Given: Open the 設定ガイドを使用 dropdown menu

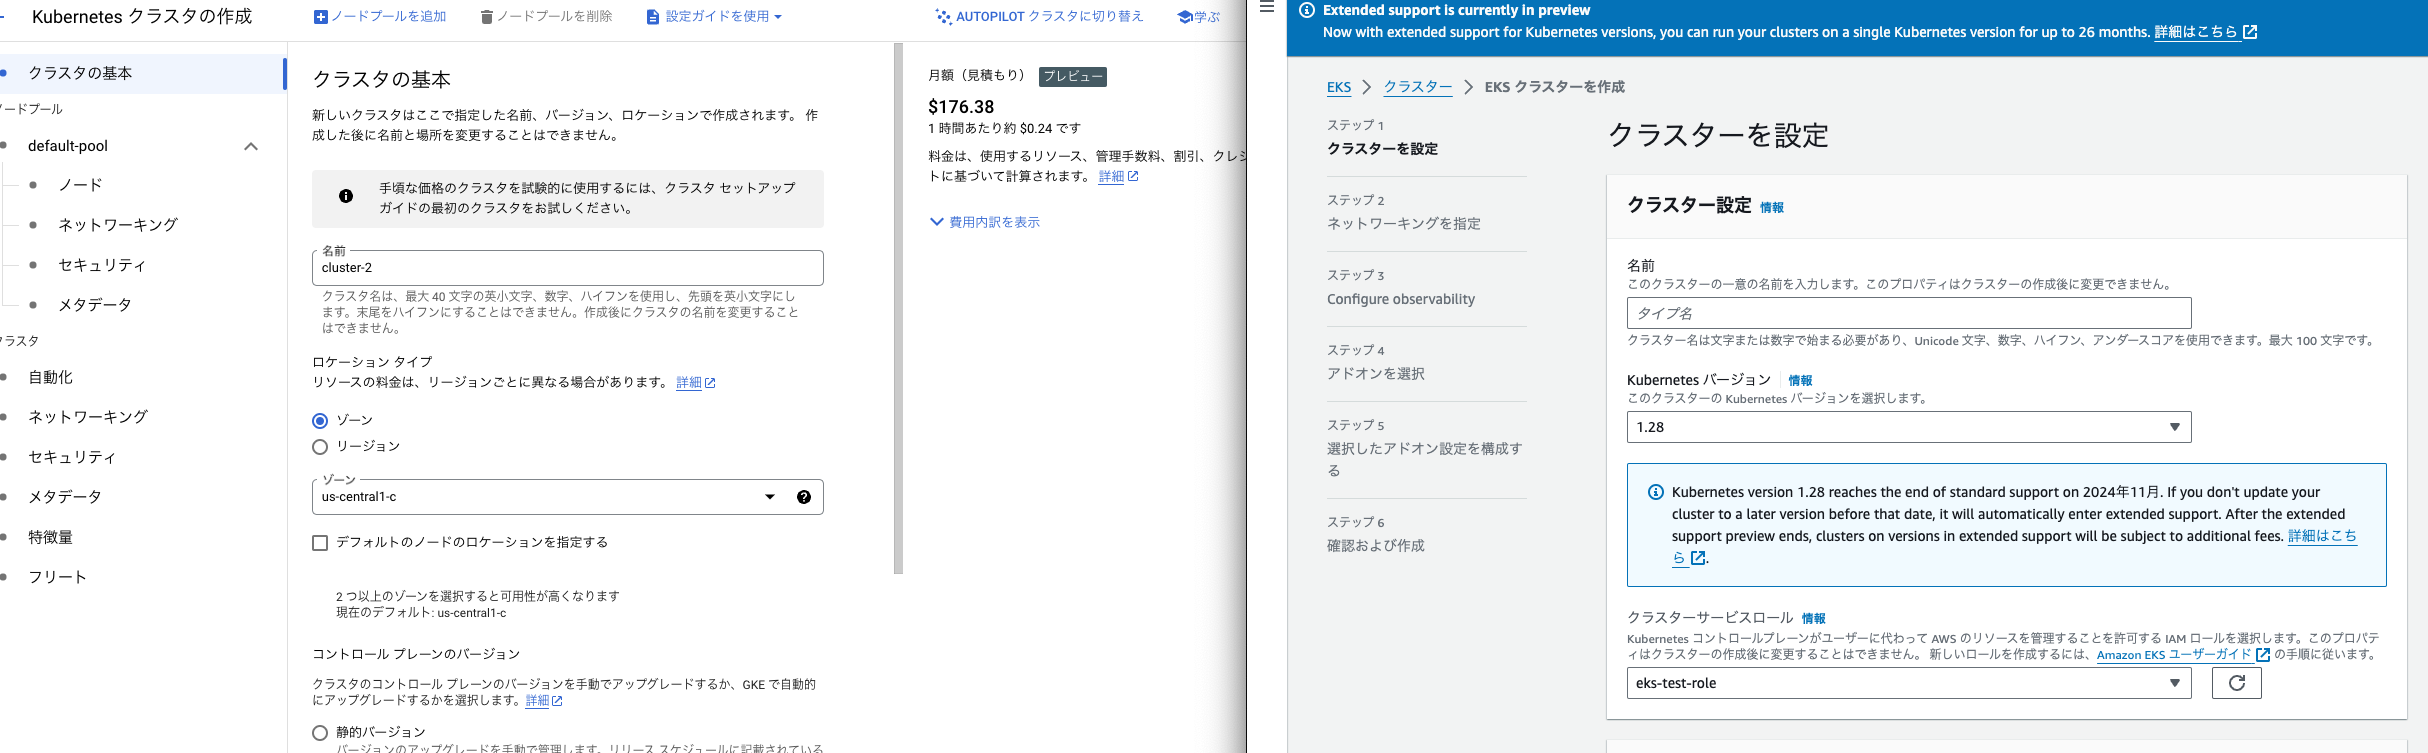Looking at the screenshot, I should (714, 17).
